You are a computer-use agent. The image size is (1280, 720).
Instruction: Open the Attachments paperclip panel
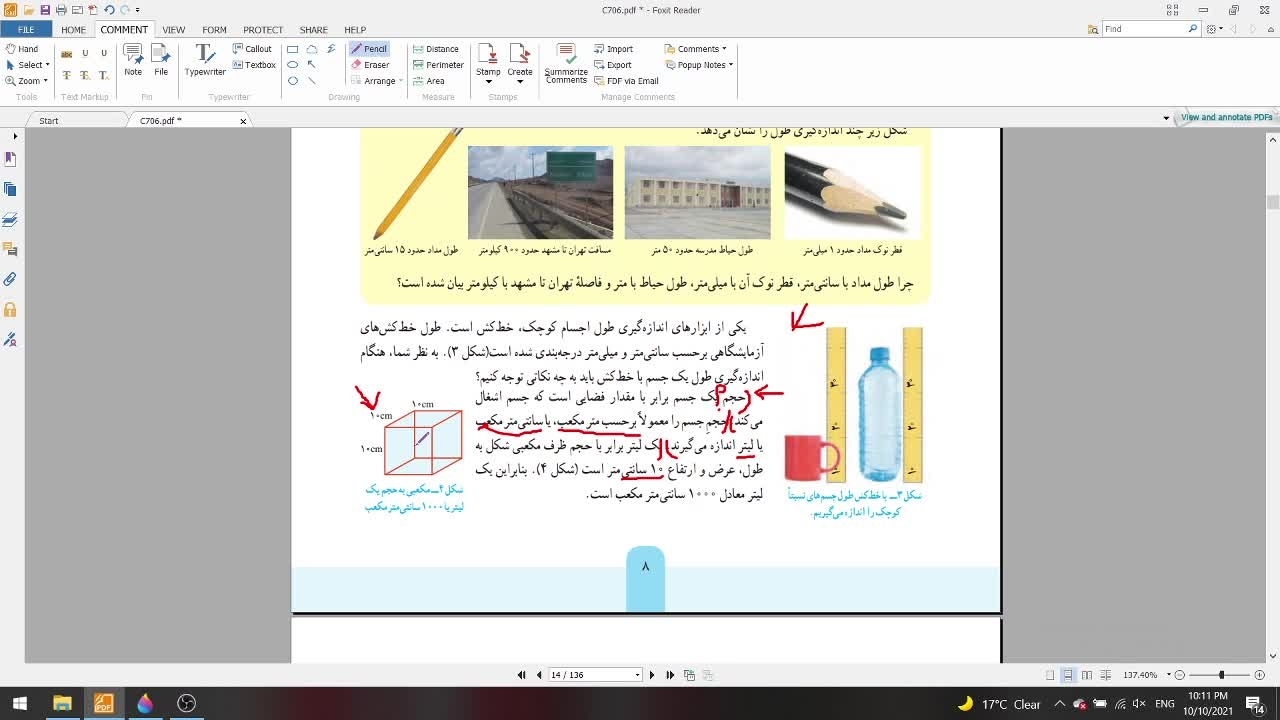pos(11,279)
